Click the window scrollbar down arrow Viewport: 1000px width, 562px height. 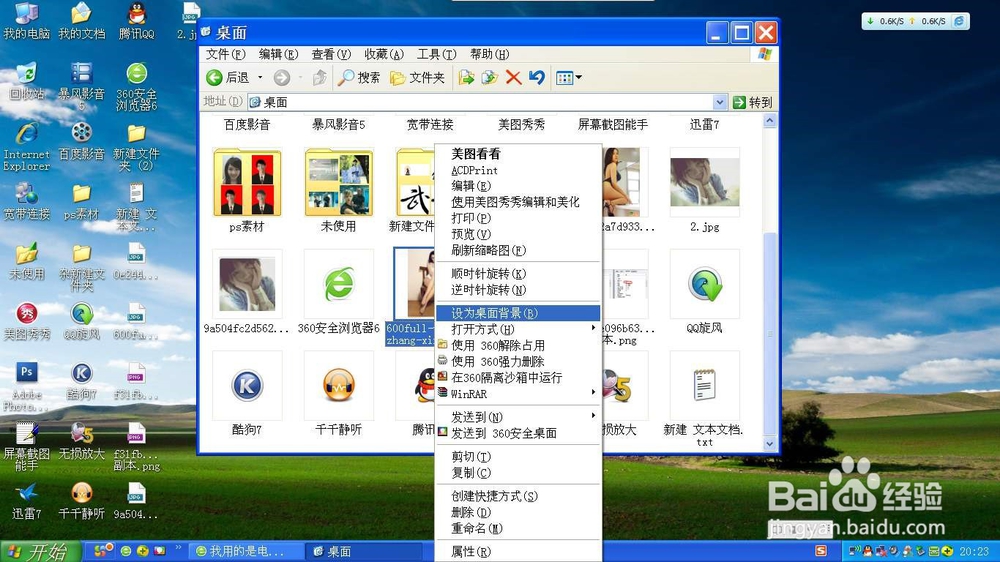pyautogui.click(x=769, y=443)
